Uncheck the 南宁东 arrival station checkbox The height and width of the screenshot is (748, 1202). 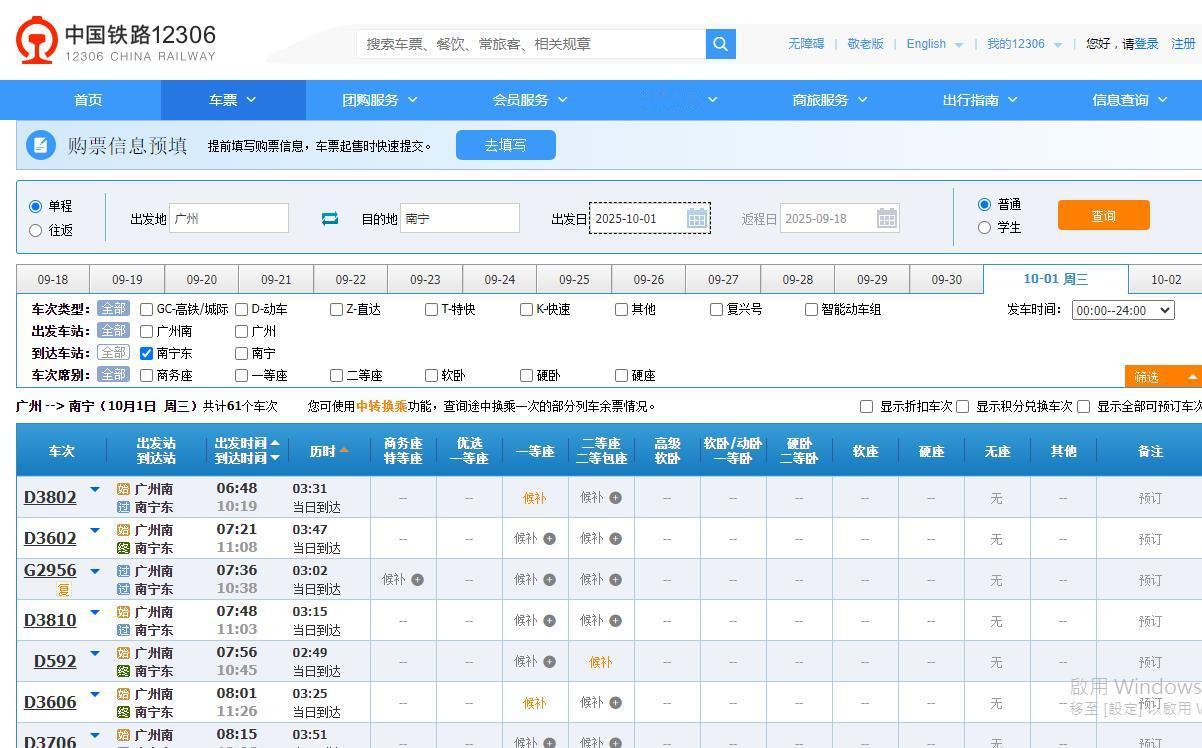coord(146,352)
